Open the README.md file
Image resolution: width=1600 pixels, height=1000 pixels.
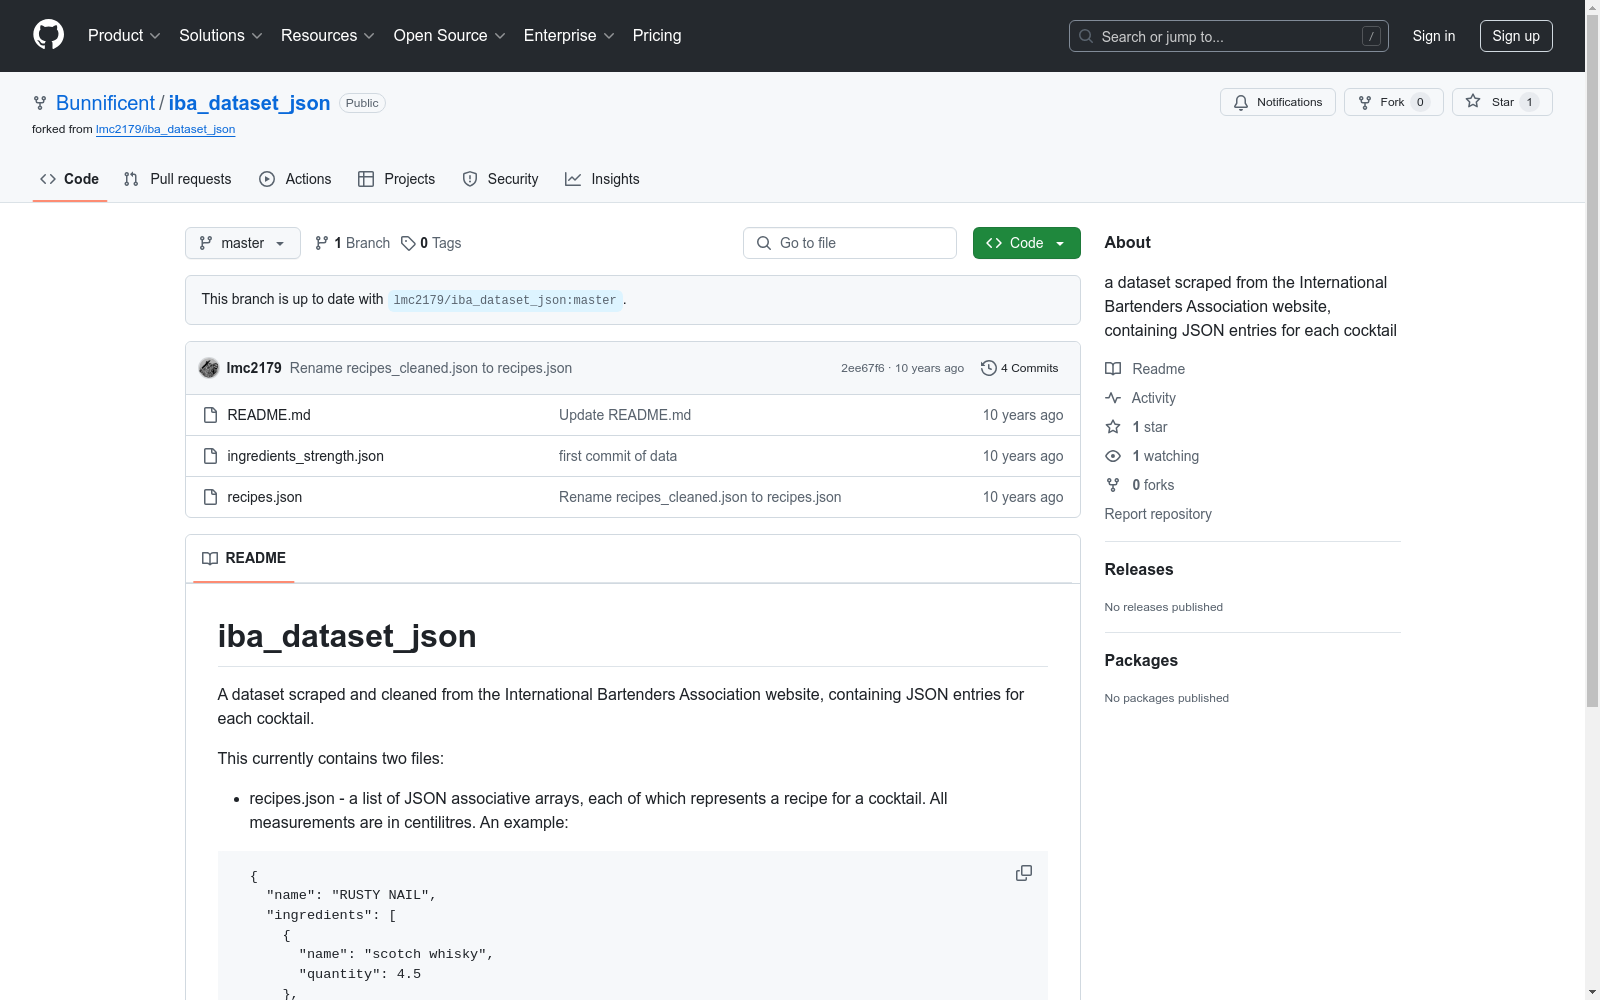coord(269,415)
